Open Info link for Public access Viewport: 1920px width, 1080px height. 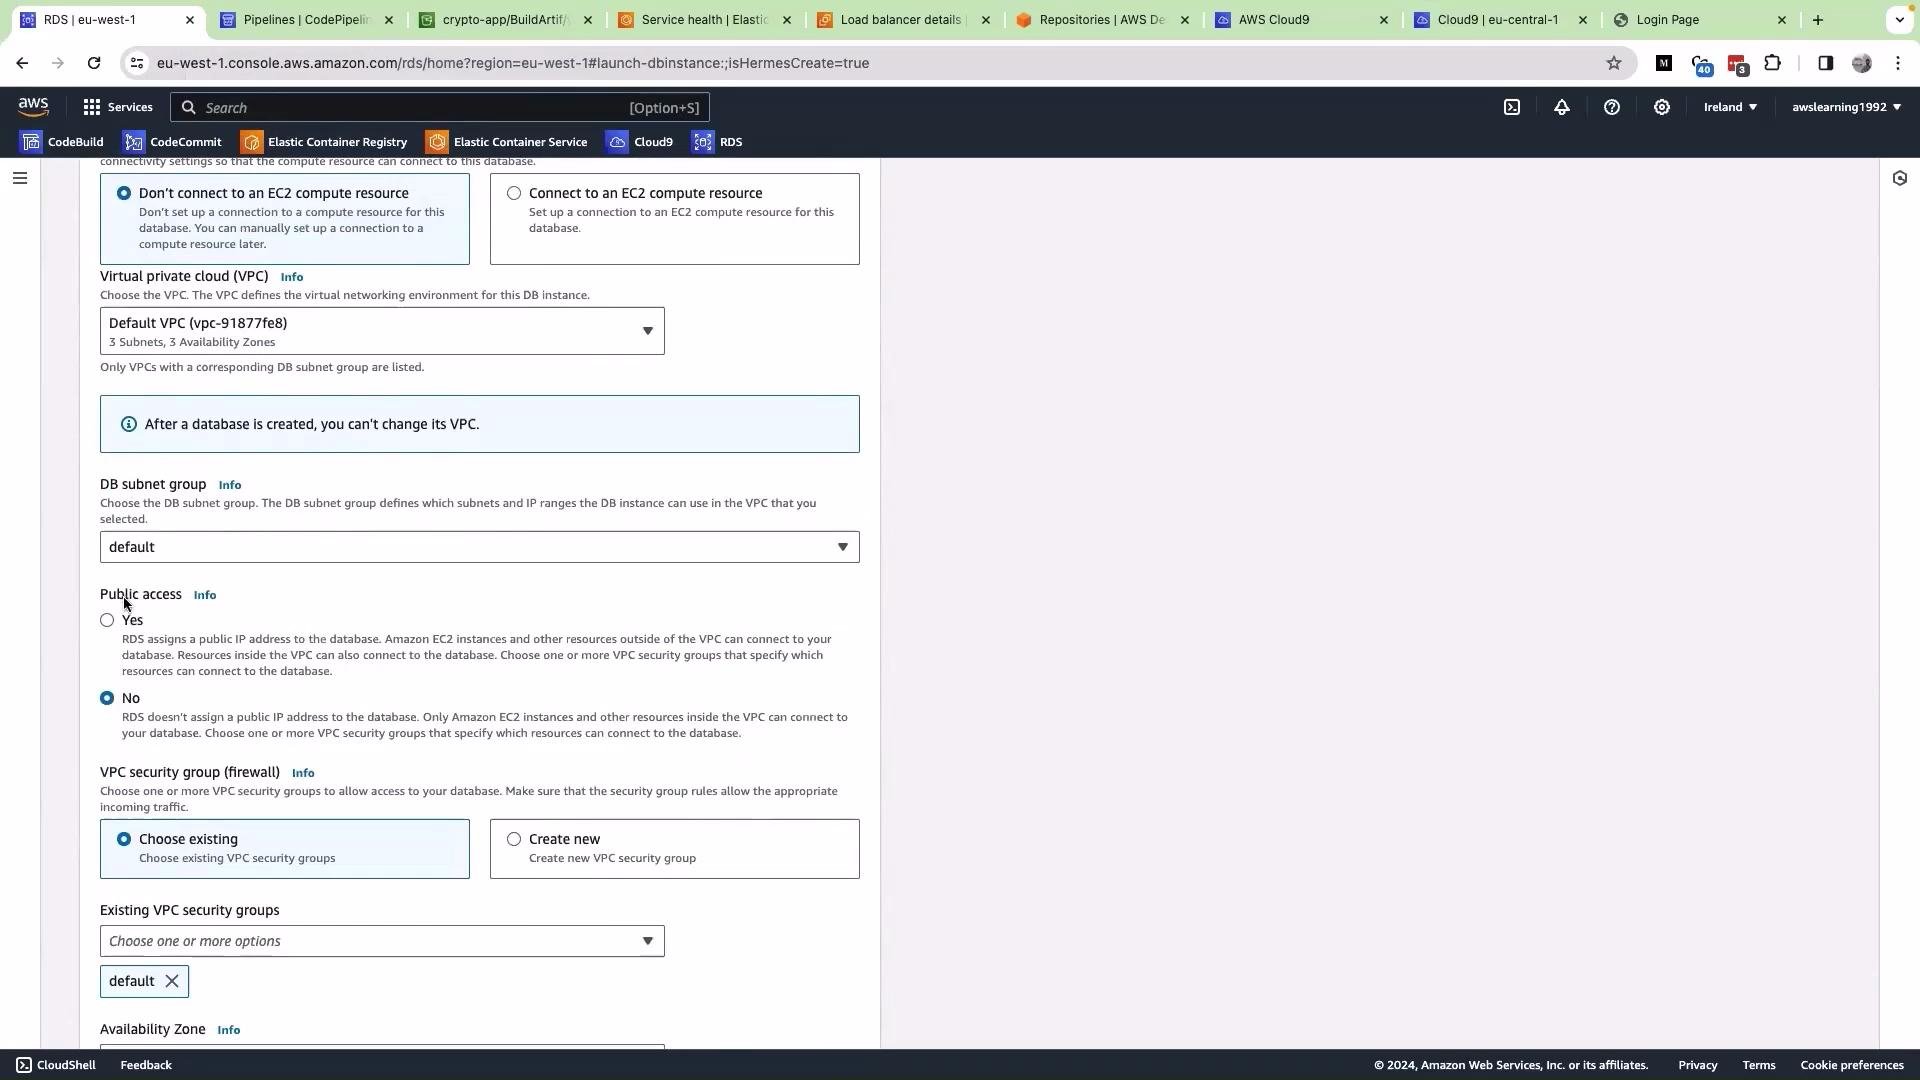coord(205,595)
